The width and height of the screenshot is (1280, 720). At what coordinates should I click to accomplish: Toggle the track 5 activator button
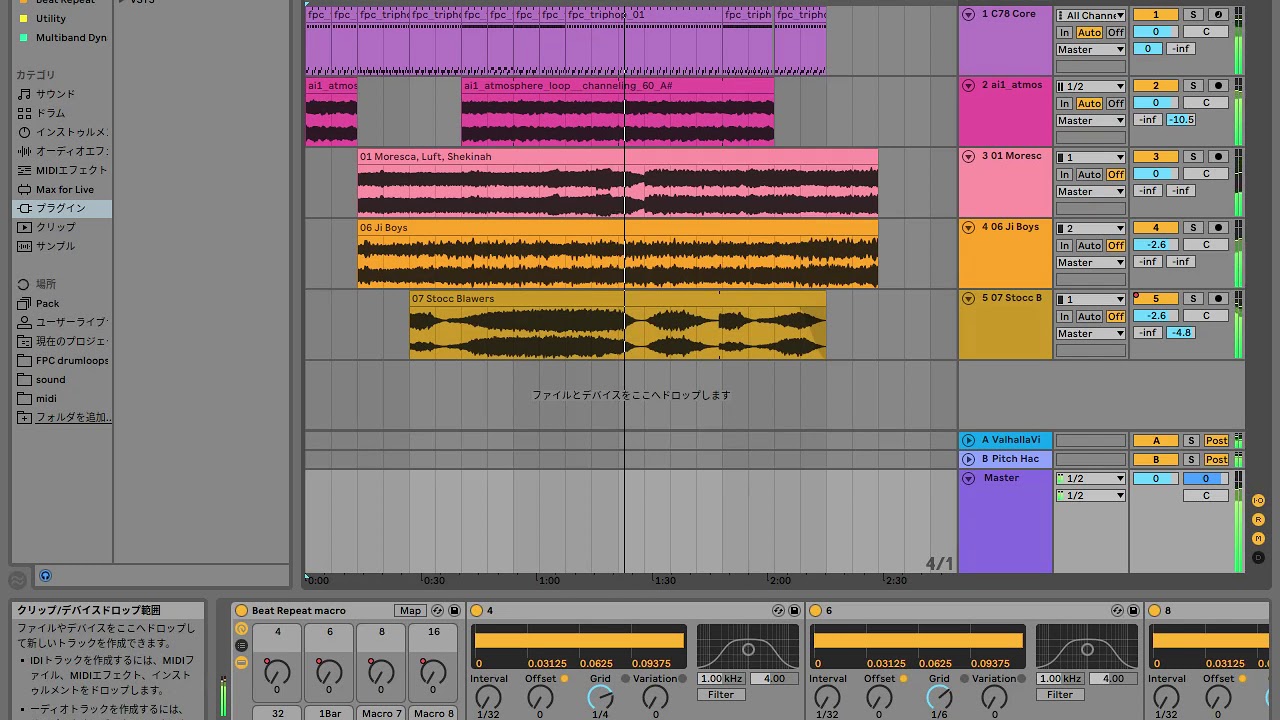(x=1156, y=299)
